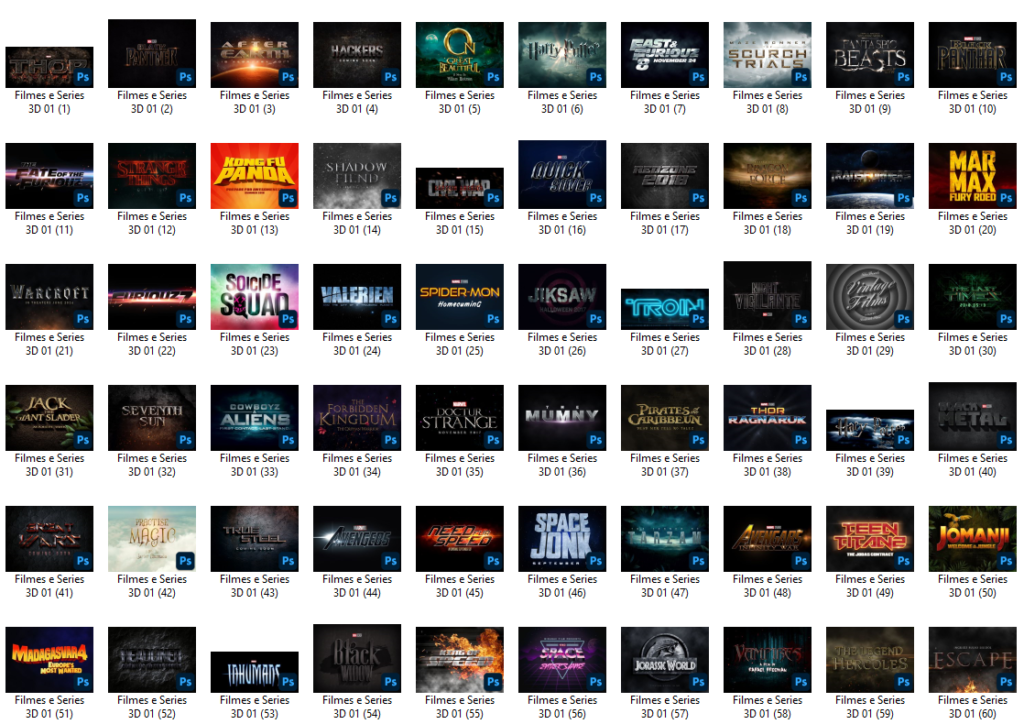Choose the Jomanji thumbnail
1024x724 pixels.
pos(972,539)
